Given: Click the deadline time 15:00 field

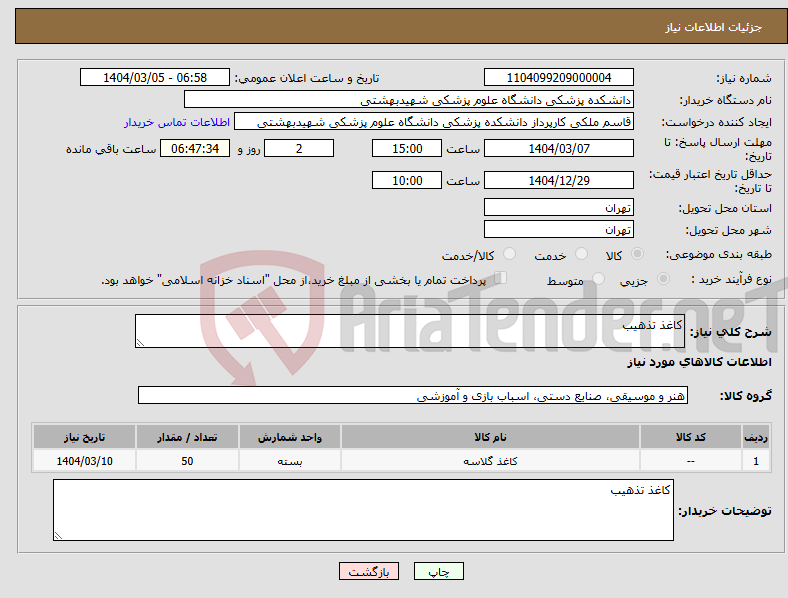Looking at the screenshot, I should [x=407, y=148].
